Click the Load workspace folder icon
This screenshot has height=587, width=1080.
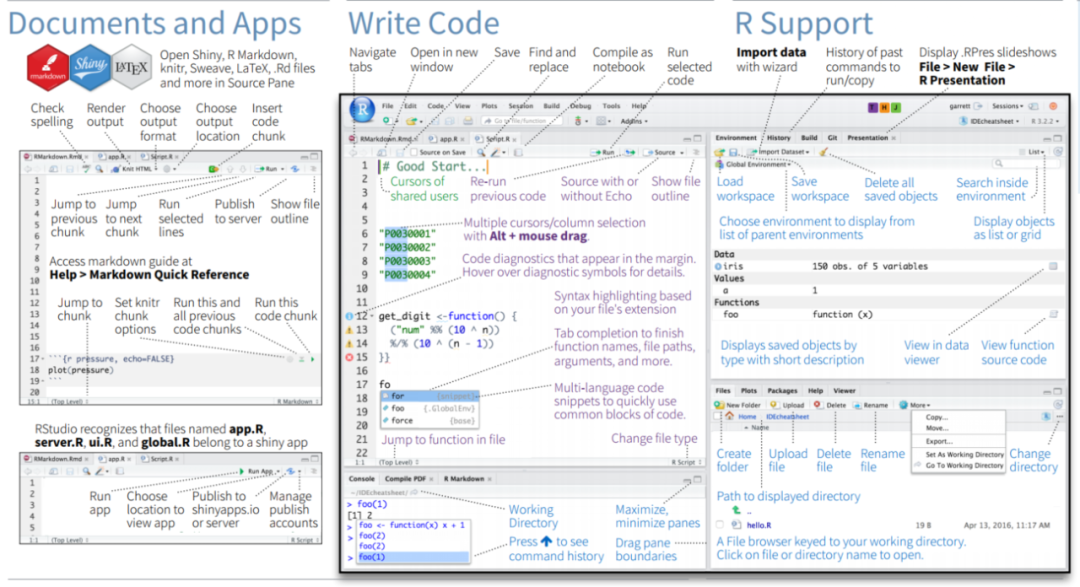(x=719, y=152)
